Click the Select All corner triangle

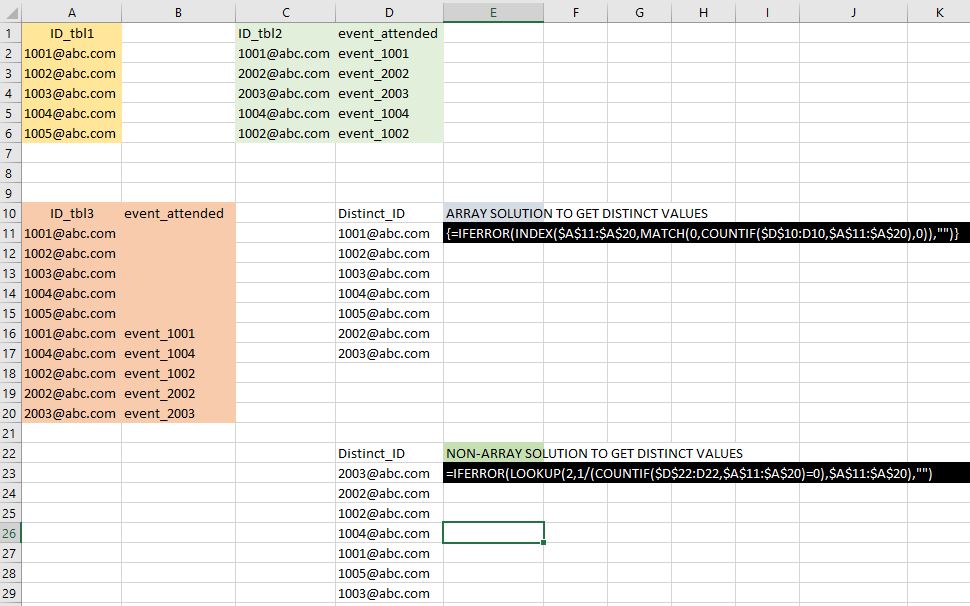pos(11,12)
